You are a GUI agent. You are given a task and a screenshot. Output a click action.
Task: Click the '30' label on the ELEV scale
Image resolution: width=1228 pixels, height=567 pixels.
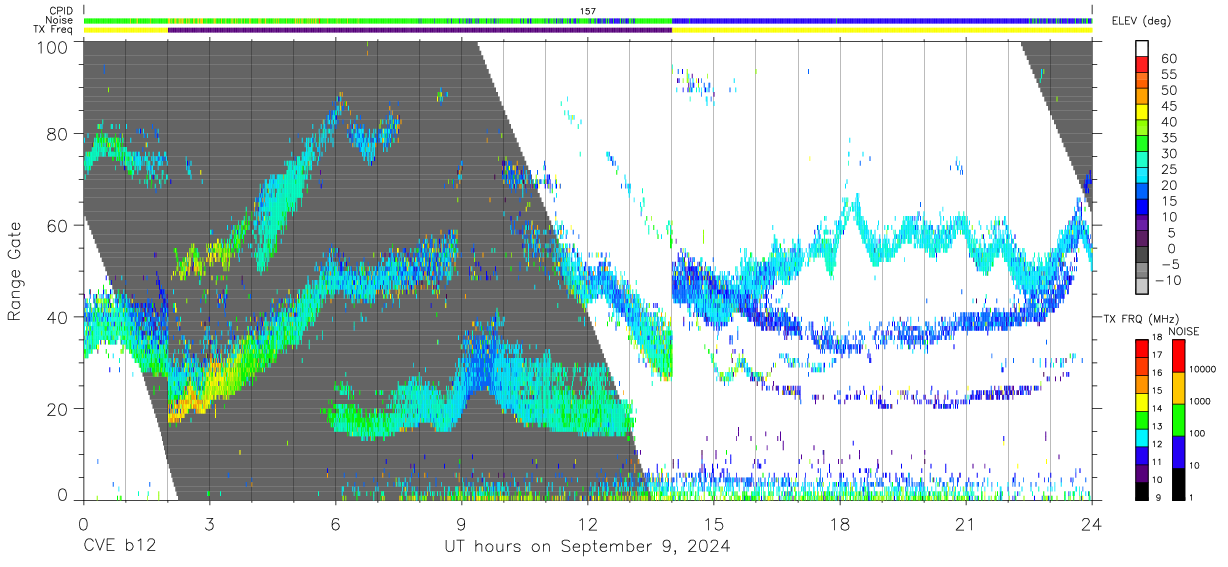pyautogui.click(x=1169, y=154)
